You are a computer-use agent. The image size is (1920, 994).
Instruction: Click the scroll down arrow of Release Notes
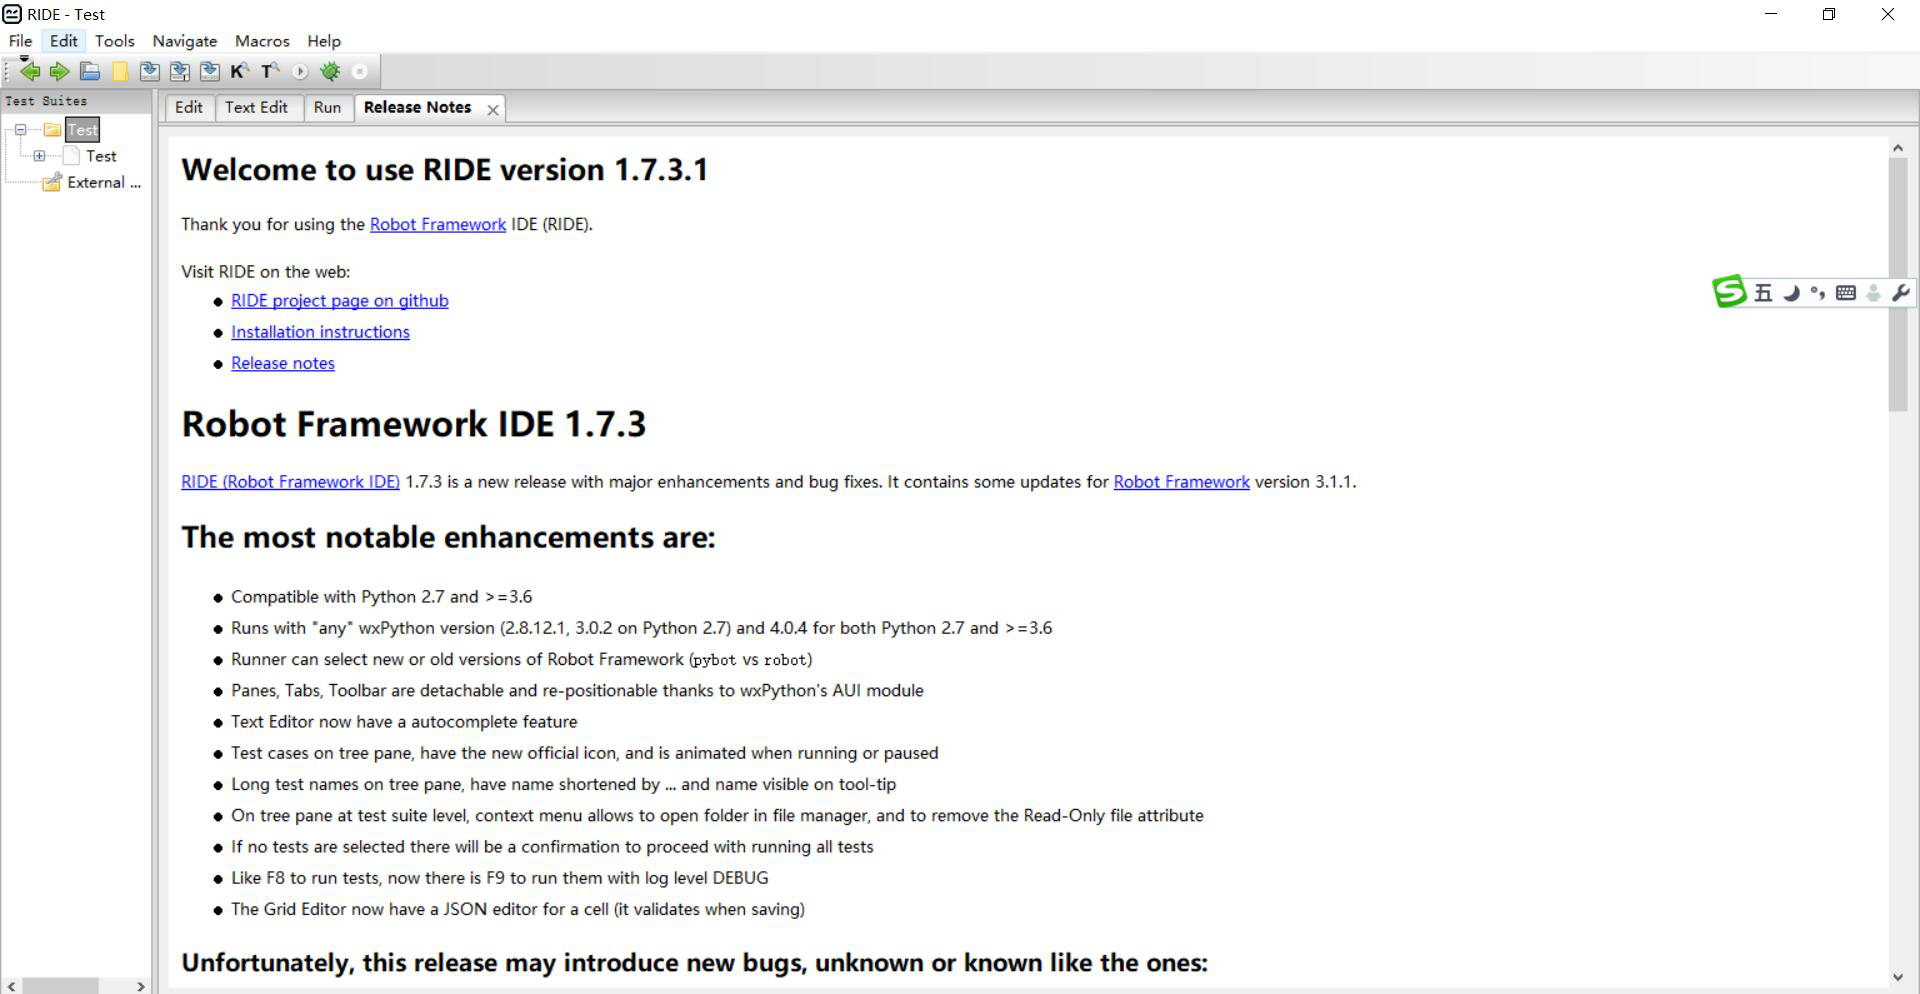tap(1898, 977)
